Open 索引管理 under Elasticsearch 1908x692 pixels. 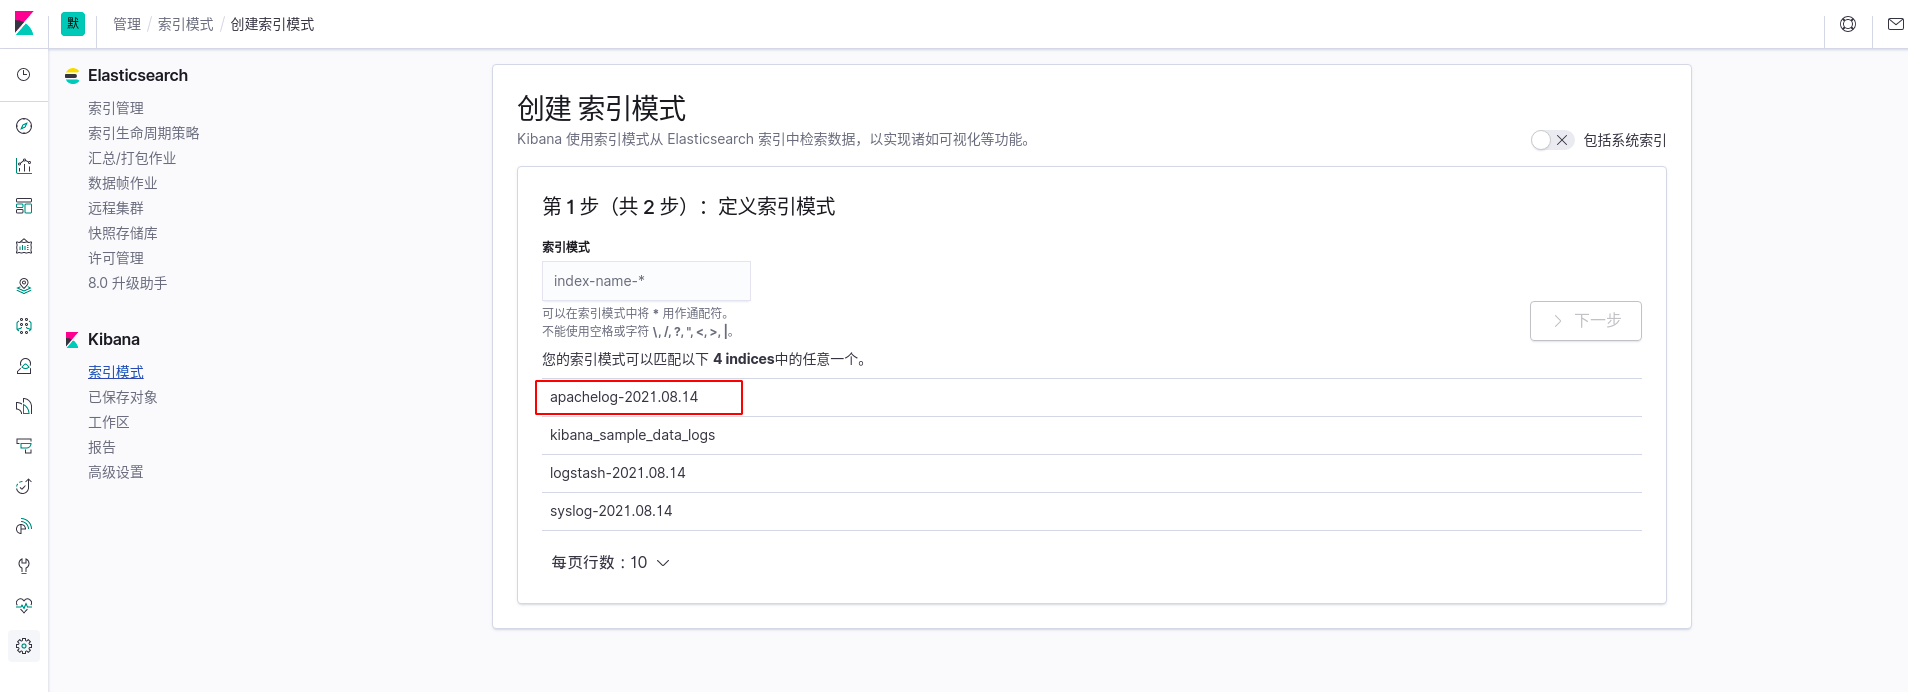pos(116,108)
